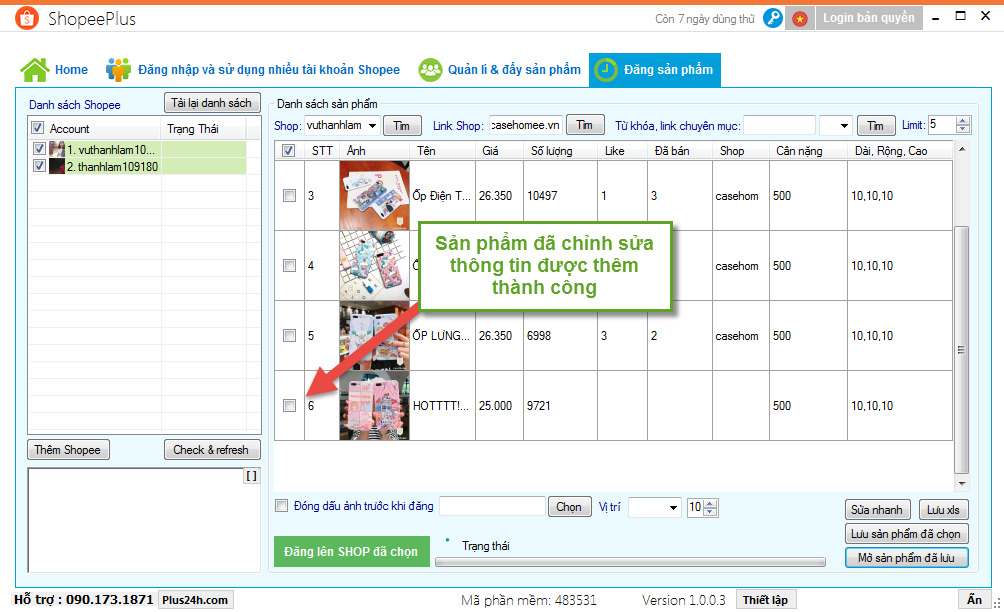Viewport: 1004px width, 612px height.
Task: Click the multi-account people icon
Action: [x=119, y=70]
